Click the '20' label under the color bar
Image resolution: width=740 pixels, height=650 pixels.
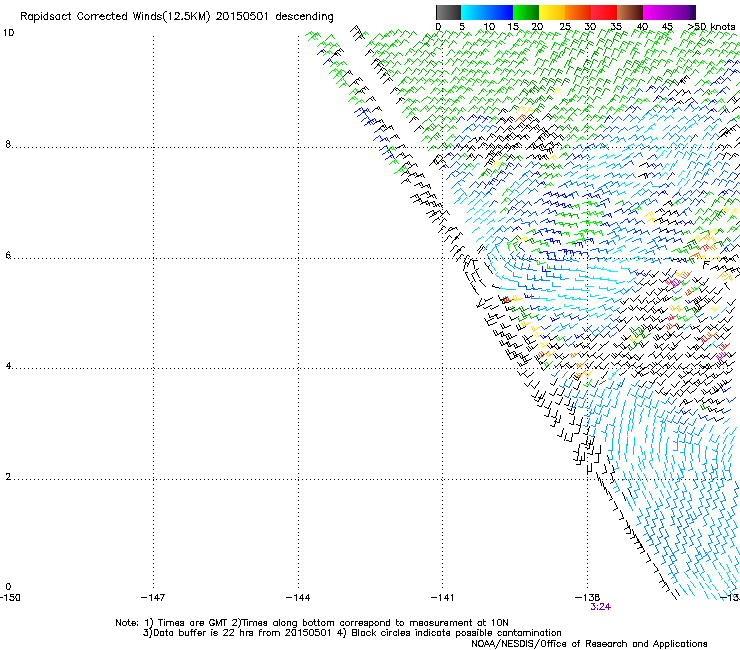click(537, 27)
